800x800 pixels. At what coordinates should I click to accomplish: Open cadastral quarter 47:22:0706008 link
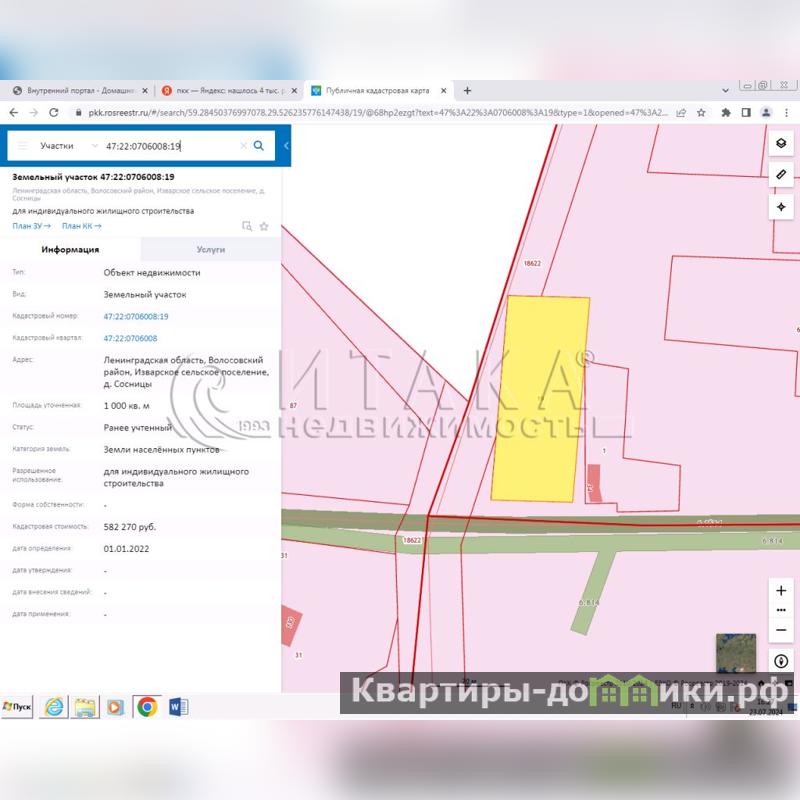130,338
